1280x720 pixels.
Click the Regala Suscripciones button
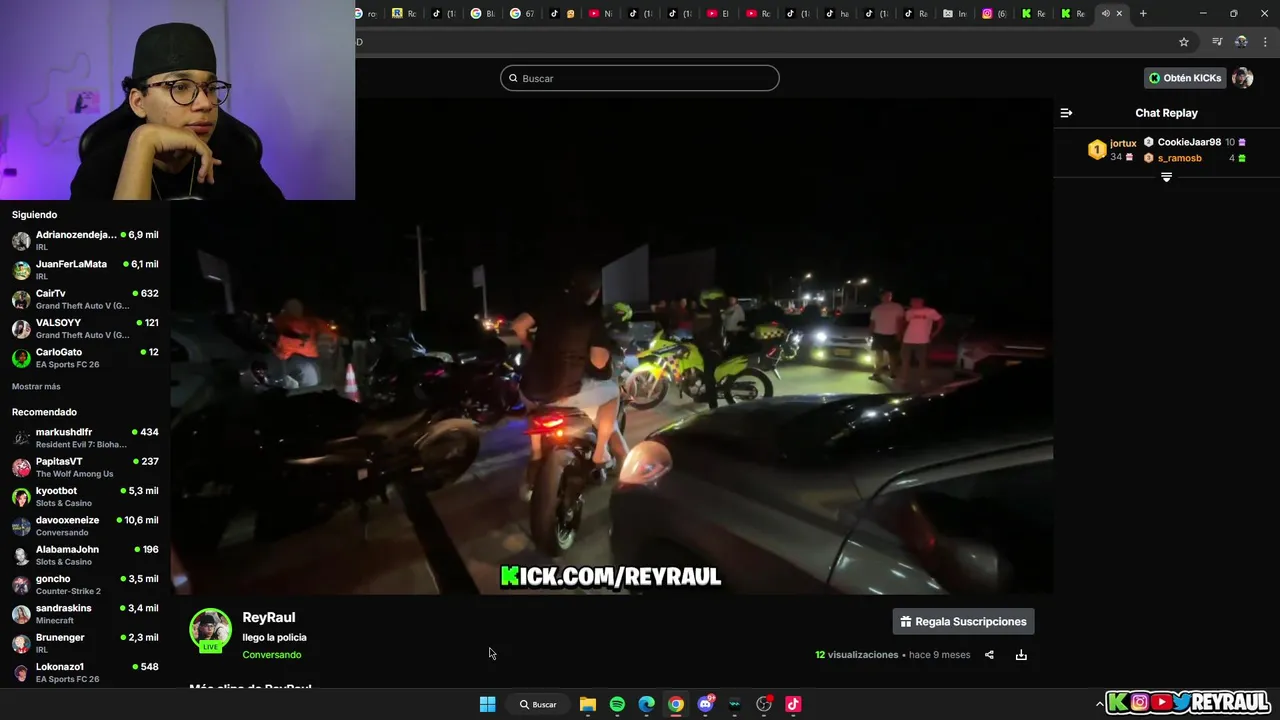click(963, 622)
